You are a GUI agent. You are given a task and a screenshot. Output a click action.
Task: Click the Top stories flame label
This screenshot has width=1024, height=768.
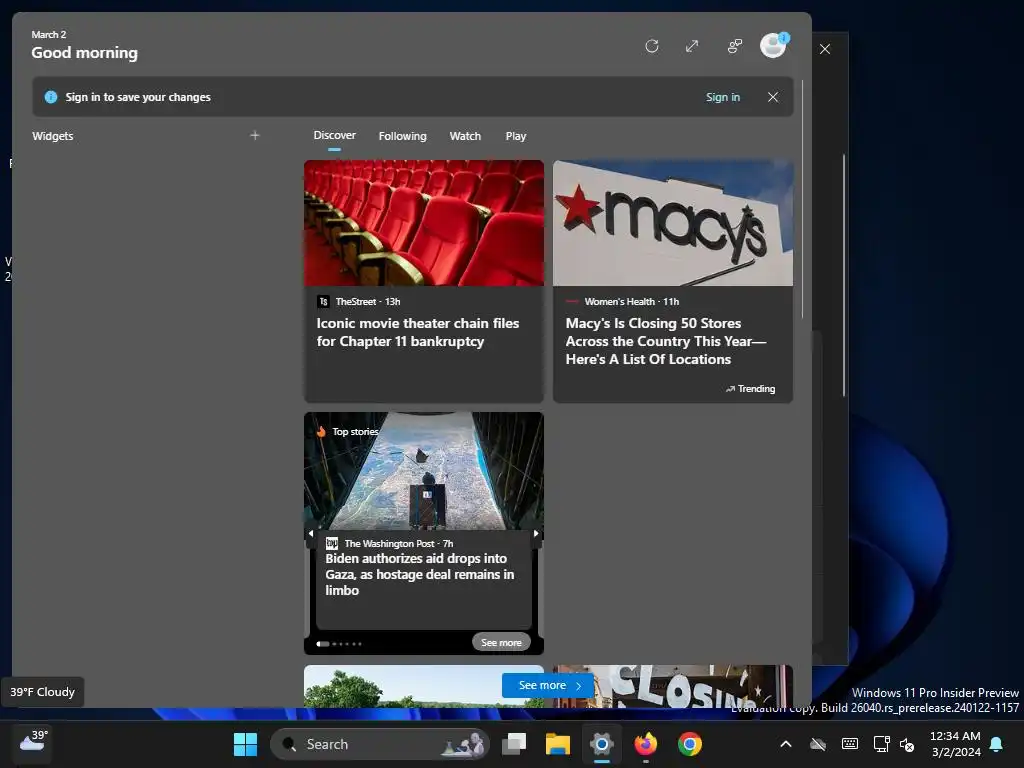pos(347,432)
